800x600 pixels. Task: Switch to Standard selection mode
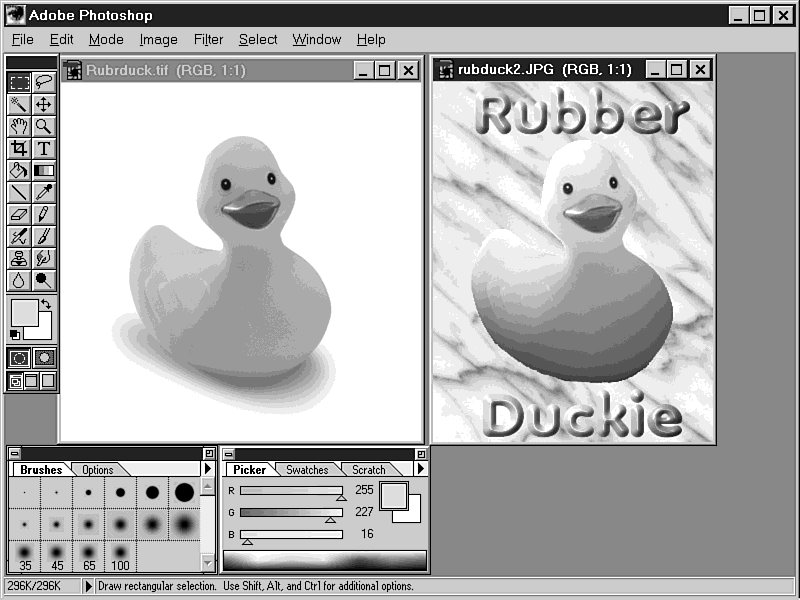(x=19, y=357)
